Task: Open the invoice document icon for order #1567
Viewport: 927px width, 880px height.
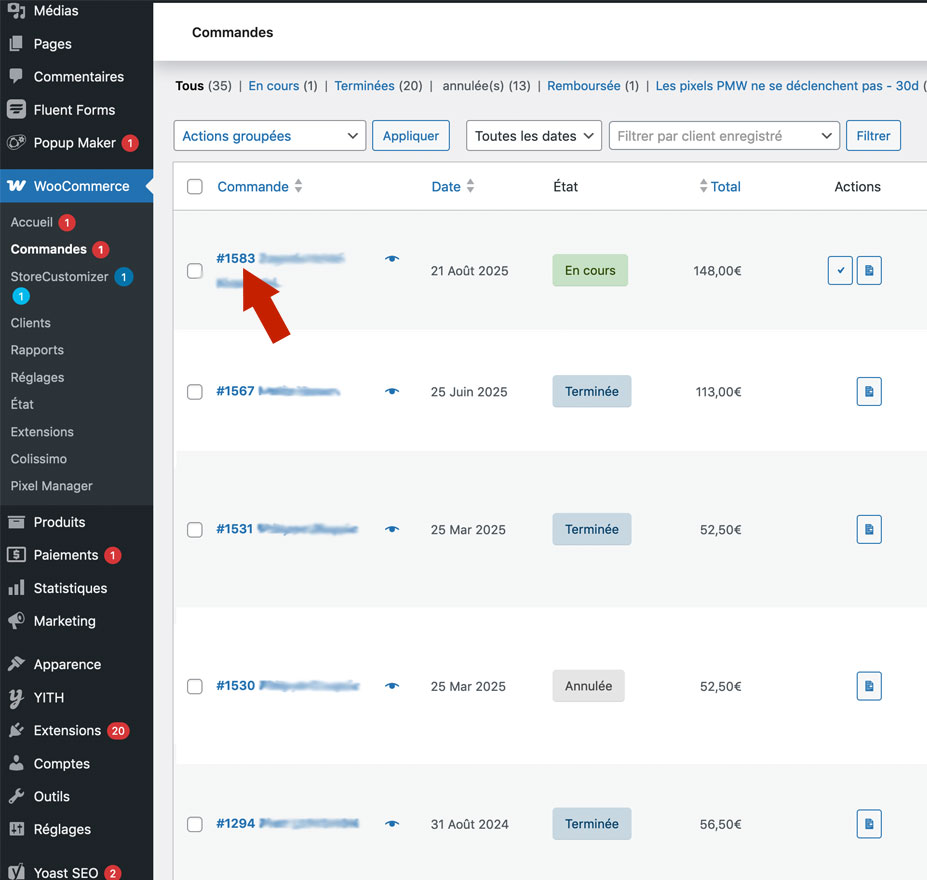Action: pos(869,391)
